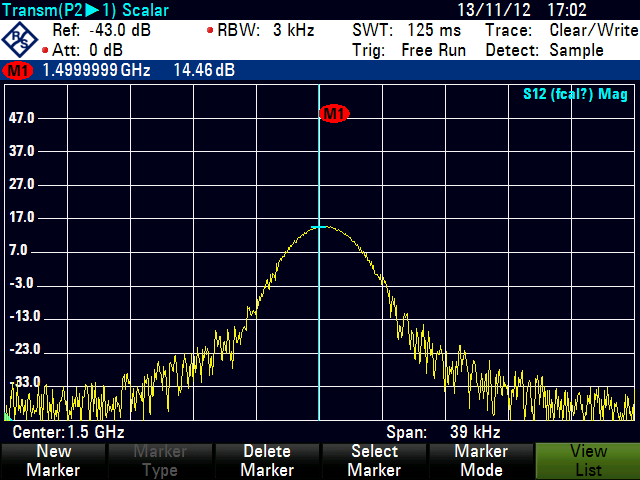The width and height of the screenshot is (640, 480).
Task: Click the Trig Free Run setting
Action: [x=409, y=50]
